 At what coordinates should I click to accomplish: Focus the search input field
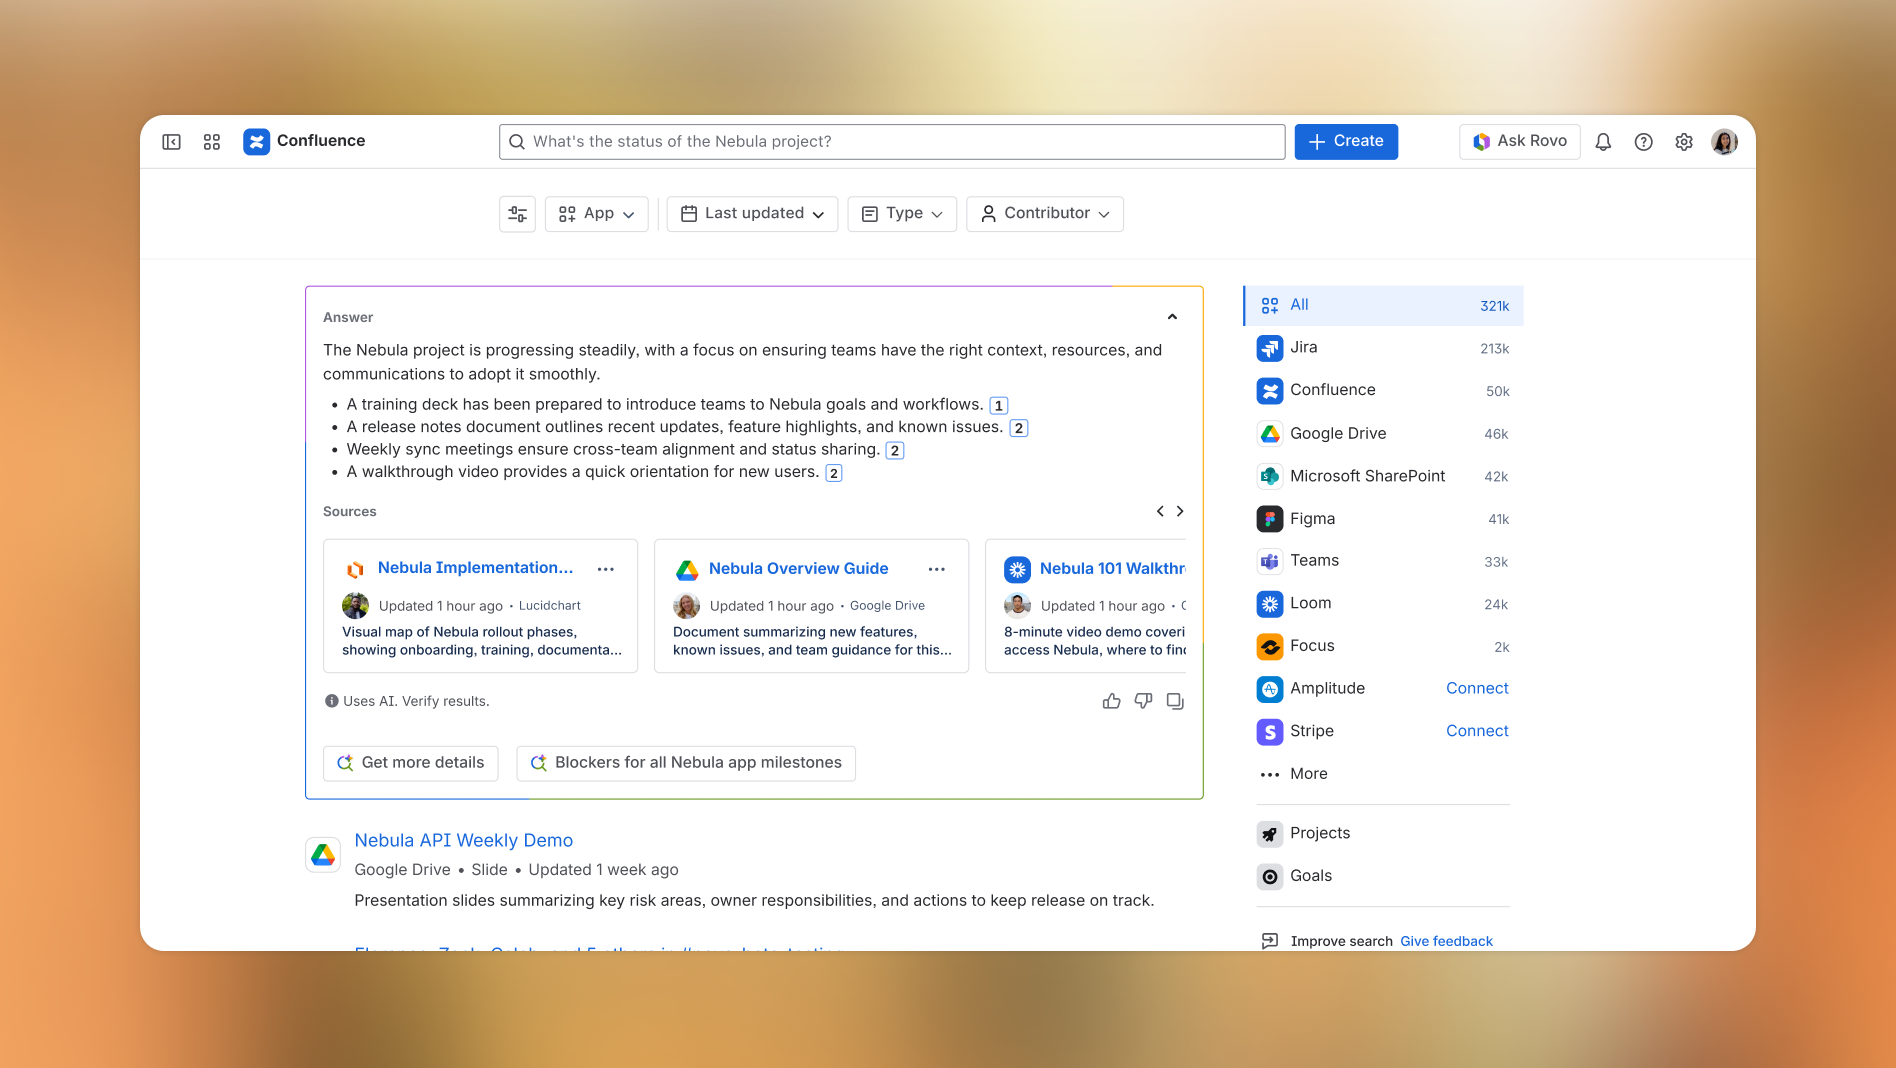pyautogui.click(x=892, y=142)
